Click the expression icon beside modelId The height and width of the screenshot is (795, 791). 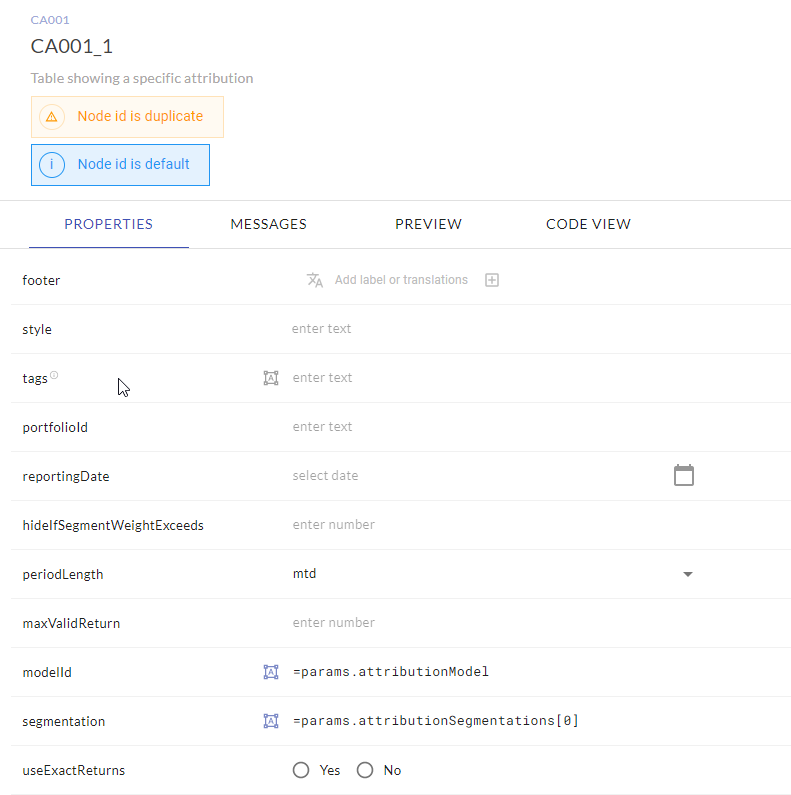pos(271,672)
